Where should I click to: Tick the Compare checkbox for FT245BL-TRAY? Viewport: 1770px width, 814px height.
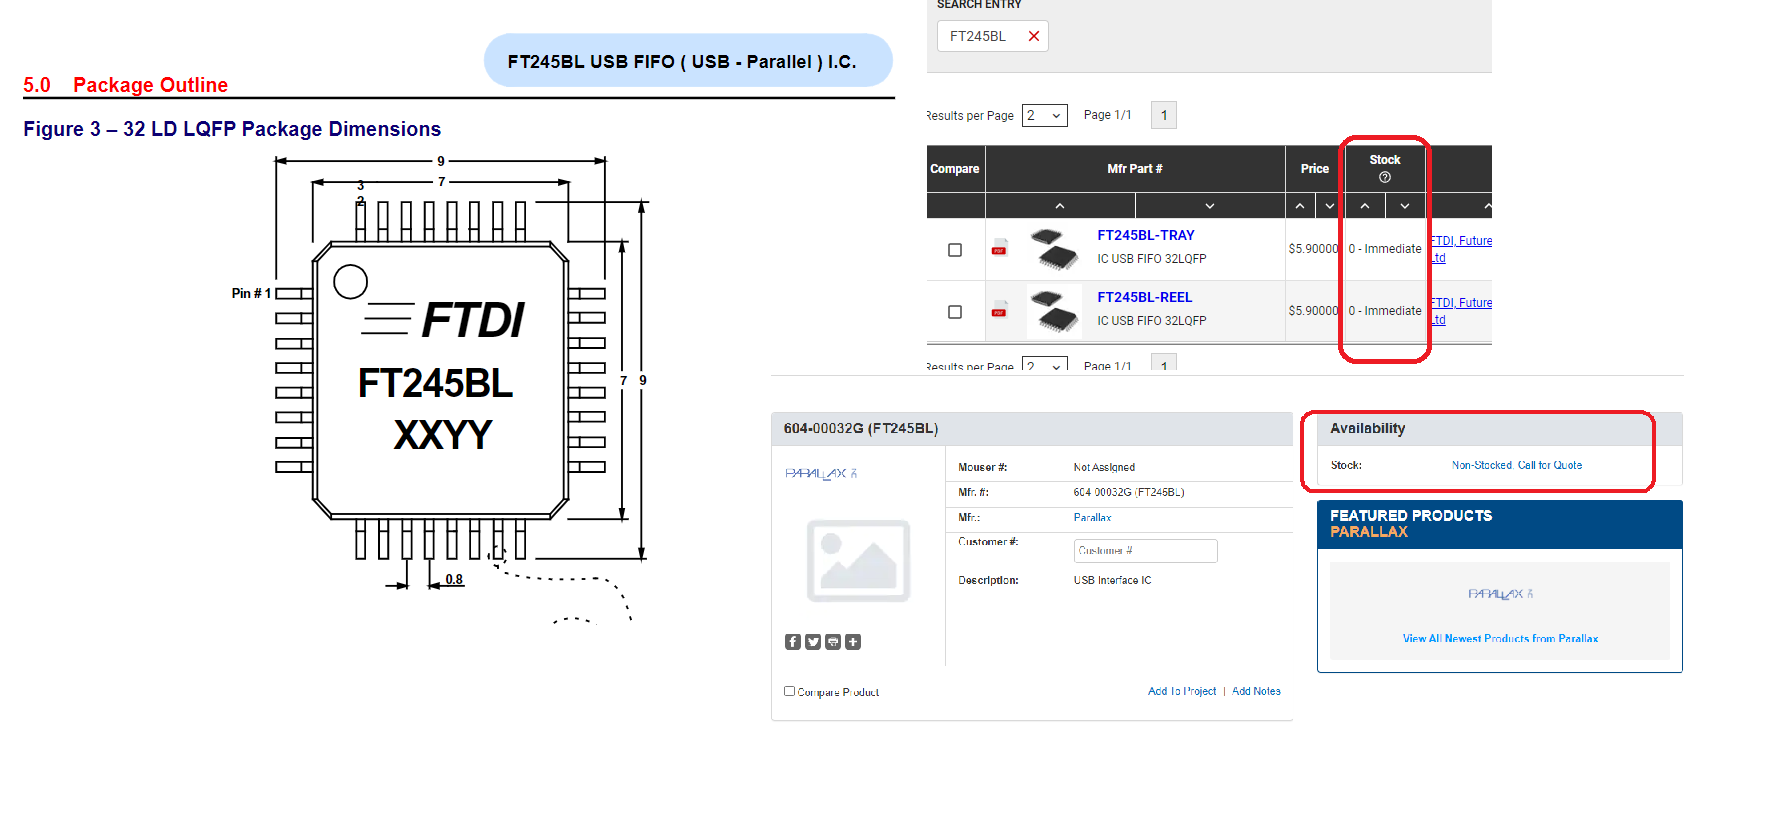click(x=955, y=250)
